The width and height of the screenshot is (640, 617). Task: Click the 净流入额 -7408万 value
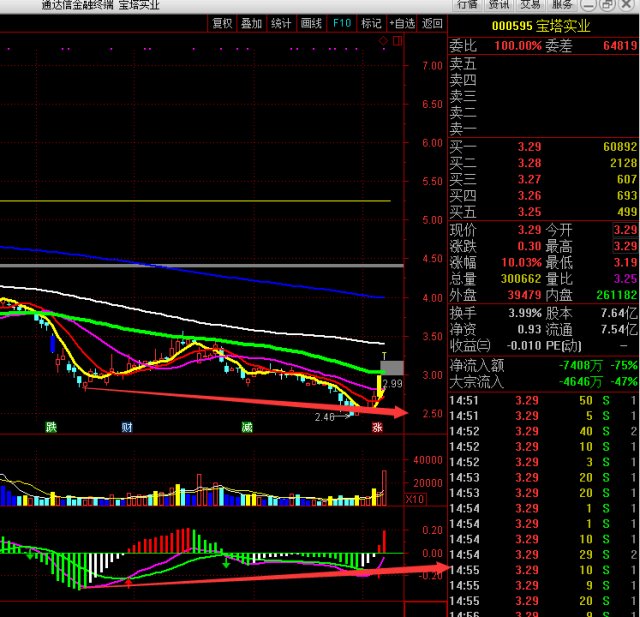tap(580, 366)
